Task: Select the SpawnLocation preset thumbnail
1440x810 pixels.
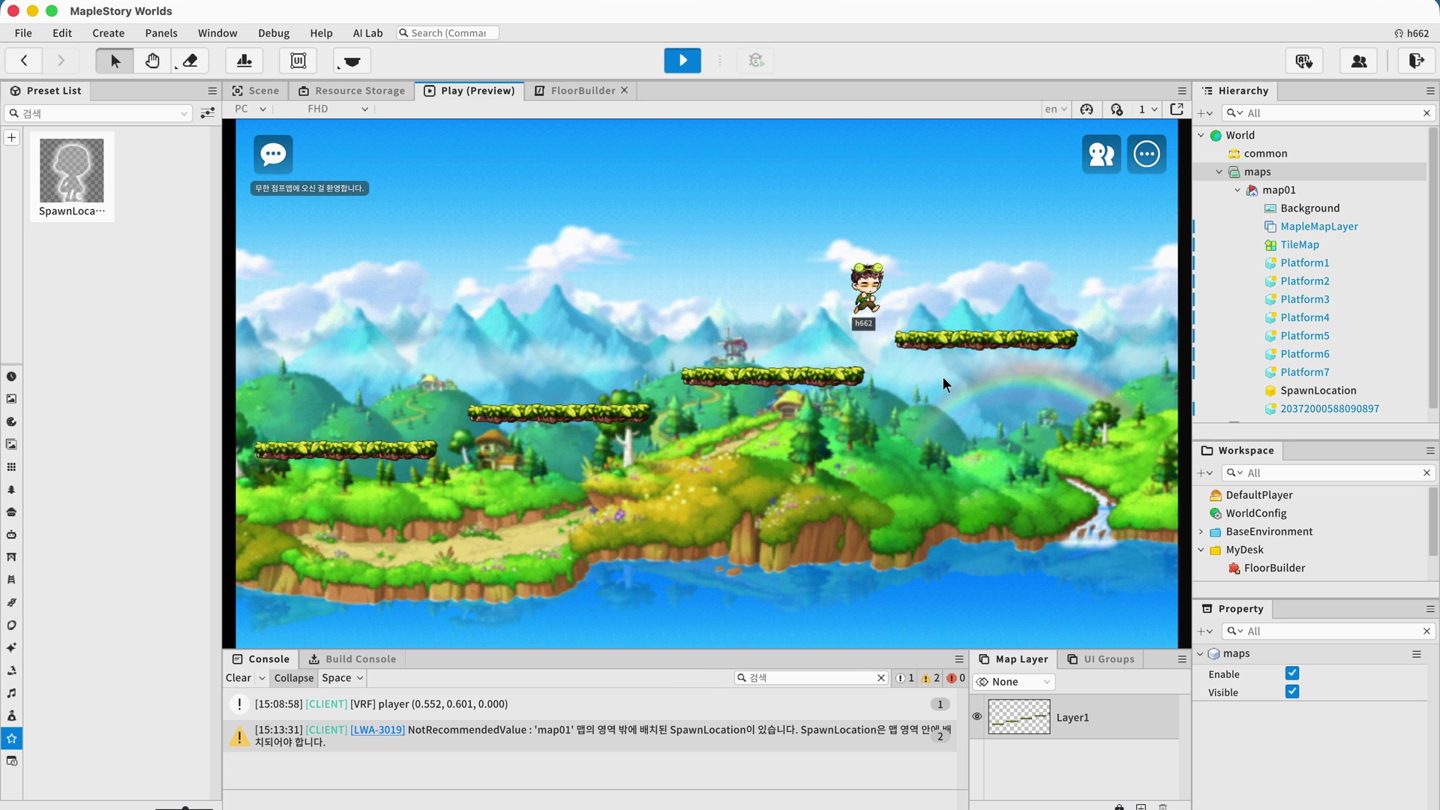Action: [x=72, y=177]
